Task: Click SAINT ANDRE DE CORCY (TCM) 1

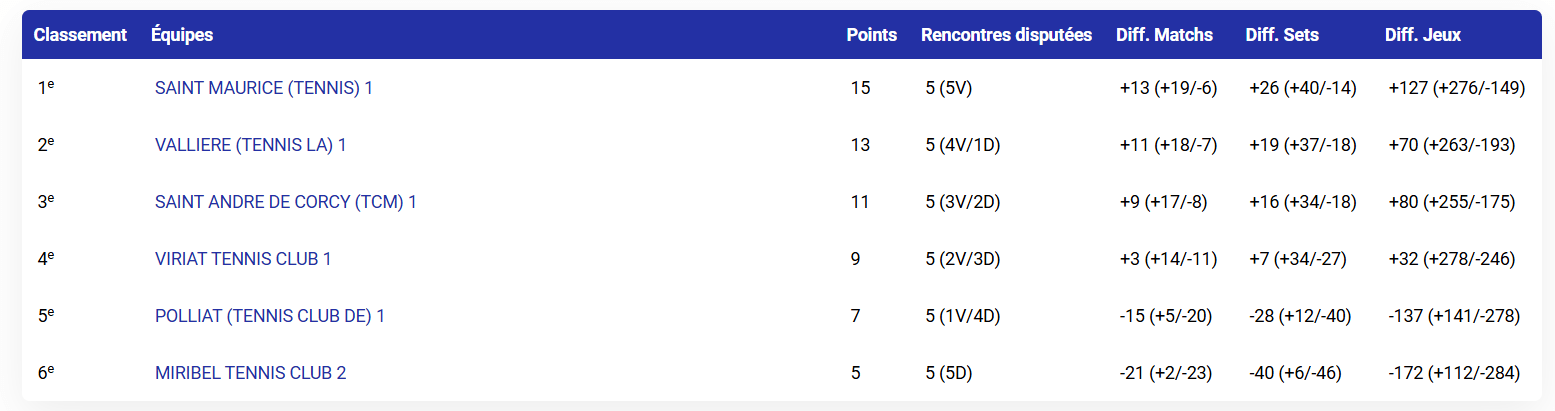Action: pyautogui.click(x=285, y=202)
